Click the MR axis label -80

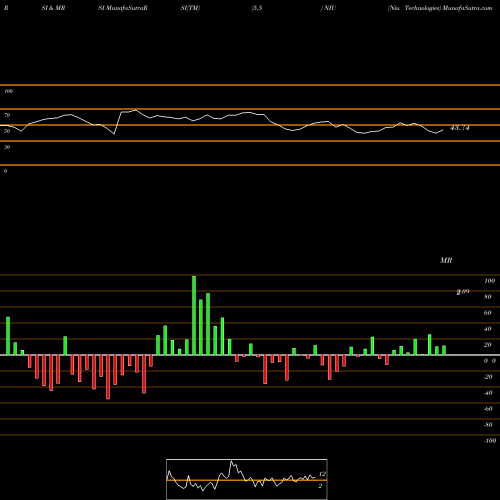click(x=488, y=425)
